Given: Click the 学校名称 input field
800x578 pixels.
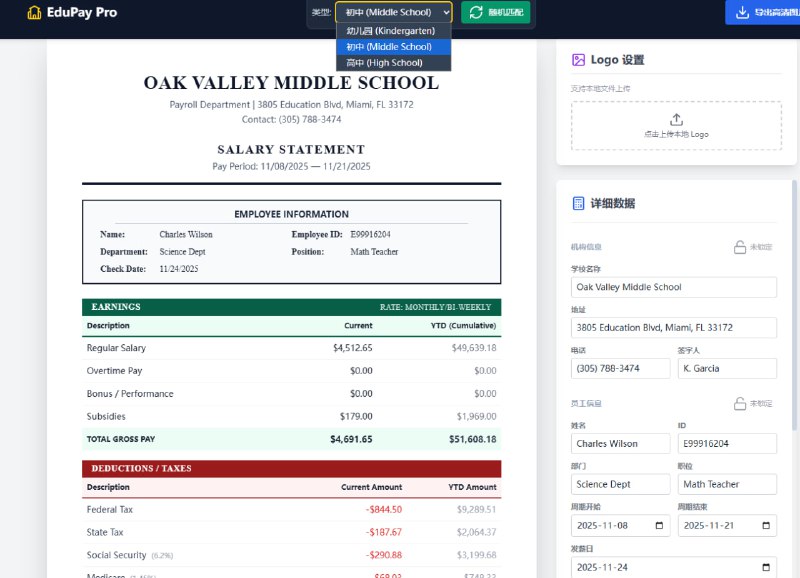Looking at the screenshot, I should click(673, 287).
